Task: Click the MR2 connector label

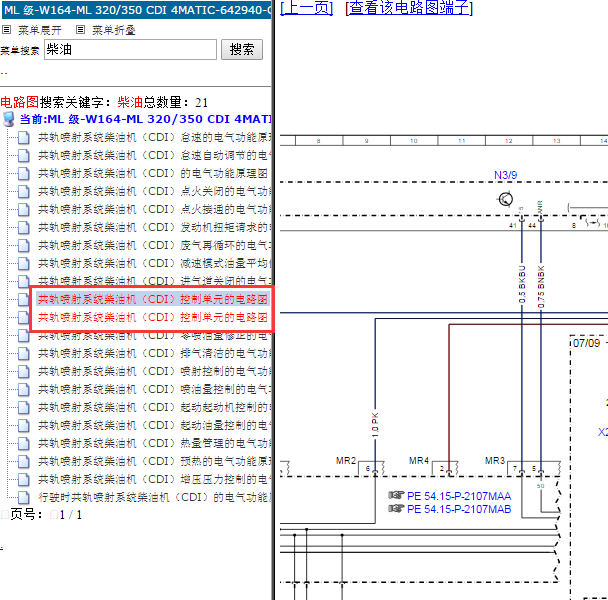Action: 346,460
